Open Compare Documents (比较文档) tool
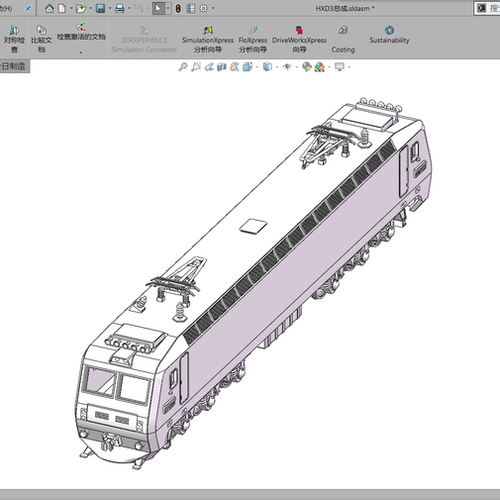Screen dimensions: 500x500 click(41, 39)
